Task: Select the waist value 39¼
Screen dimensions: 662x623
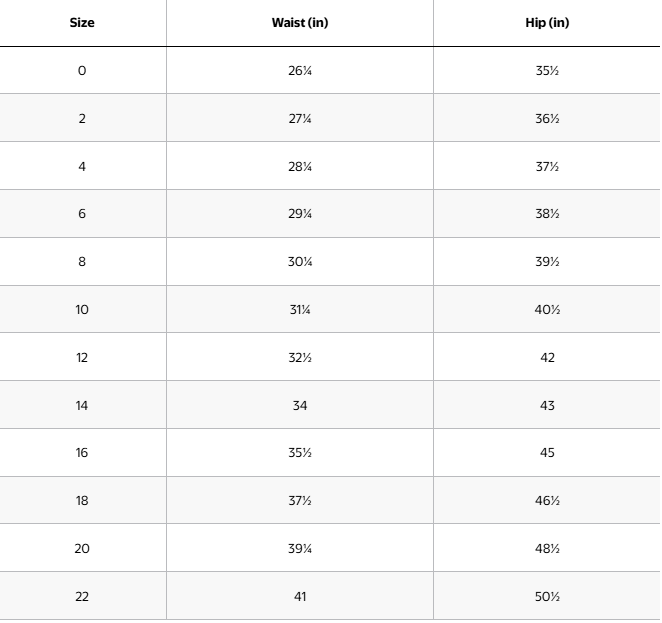Action: click(300, 549)
